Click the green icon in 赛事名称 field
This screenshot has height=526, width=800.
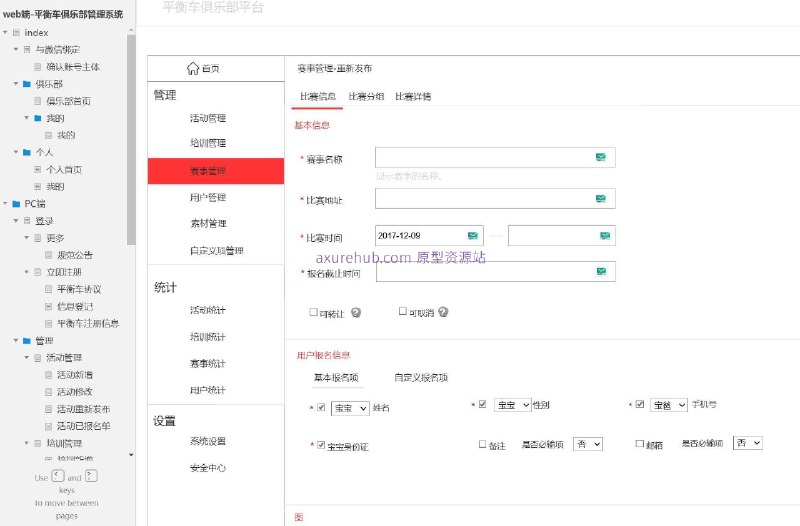point(601,157)
